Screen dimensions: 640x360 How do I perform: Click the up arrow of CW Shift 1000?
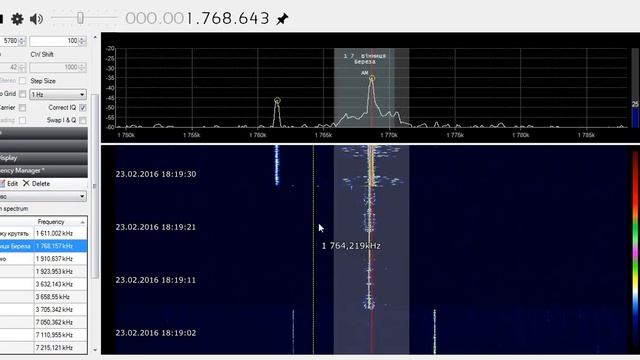(82, 65)
